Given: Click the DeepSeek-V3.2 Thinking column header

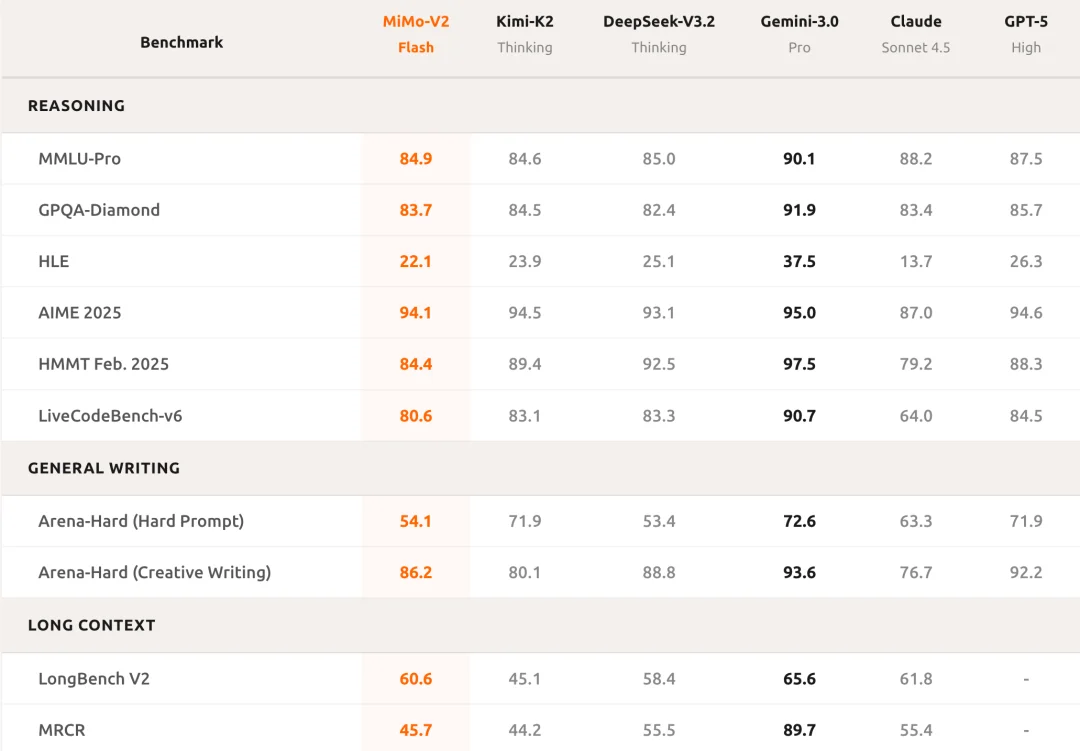Looking at the screenshot, I should pos(658,34).
